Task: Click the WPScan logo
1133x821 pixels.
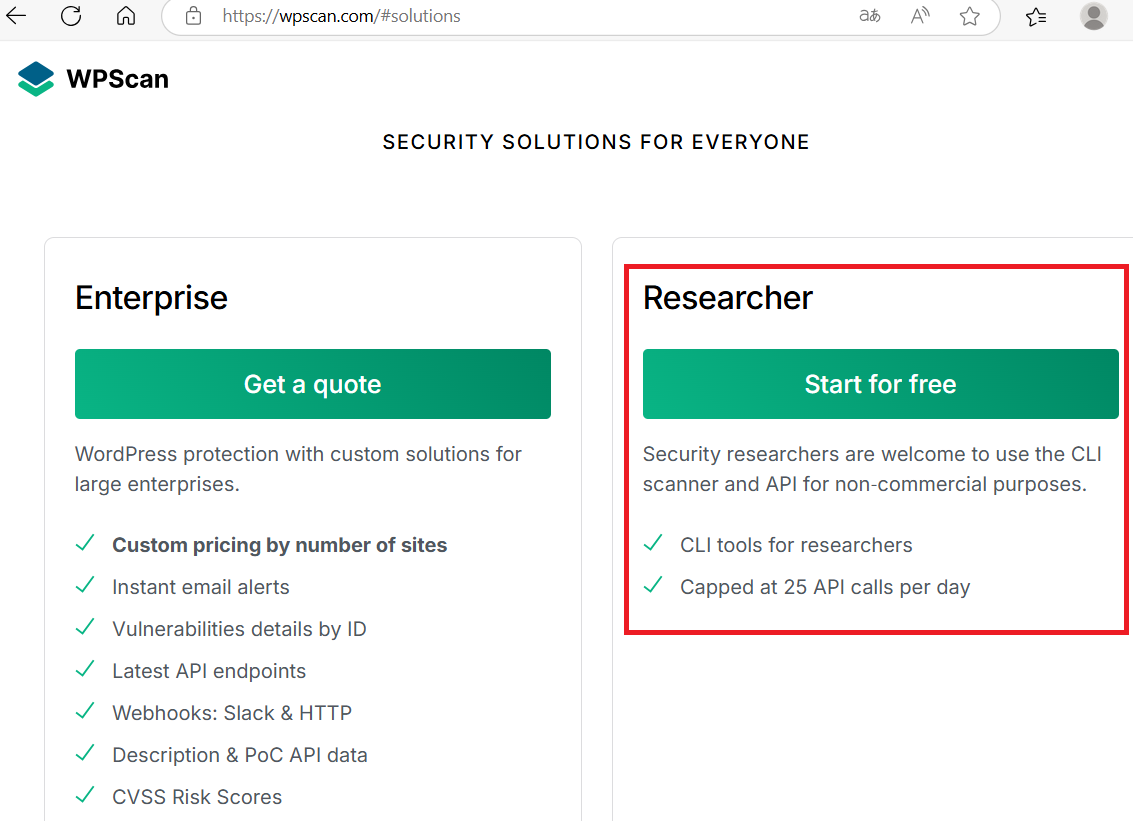Action: 93,79
